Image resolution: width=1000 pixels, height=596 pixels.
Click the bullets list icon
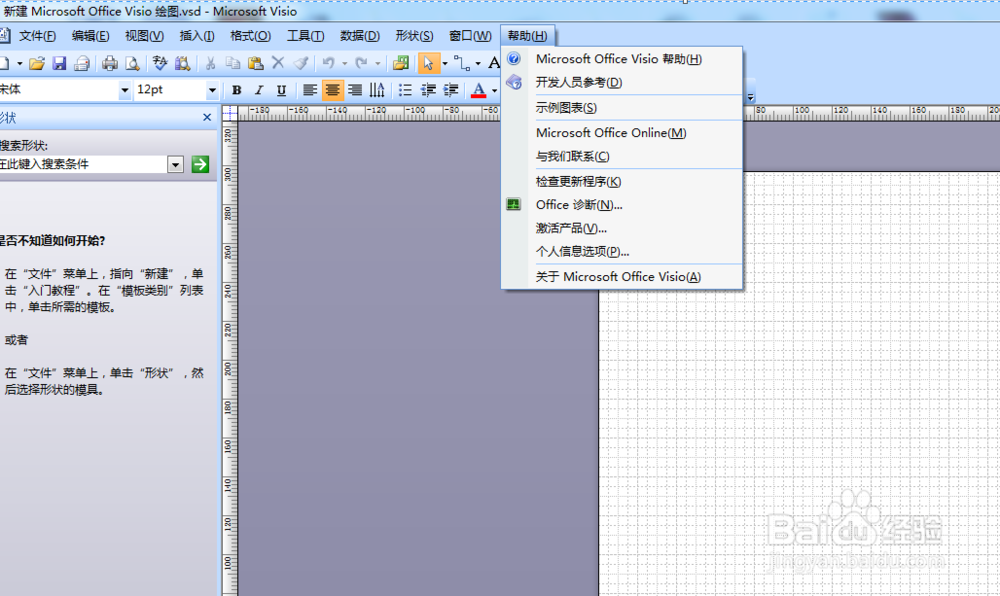405,90
